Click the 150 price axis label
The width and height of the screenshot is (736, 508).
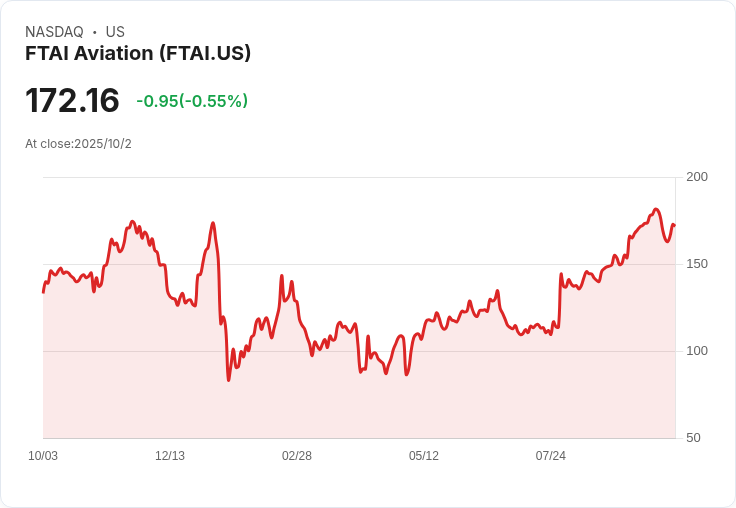[697, 264]
